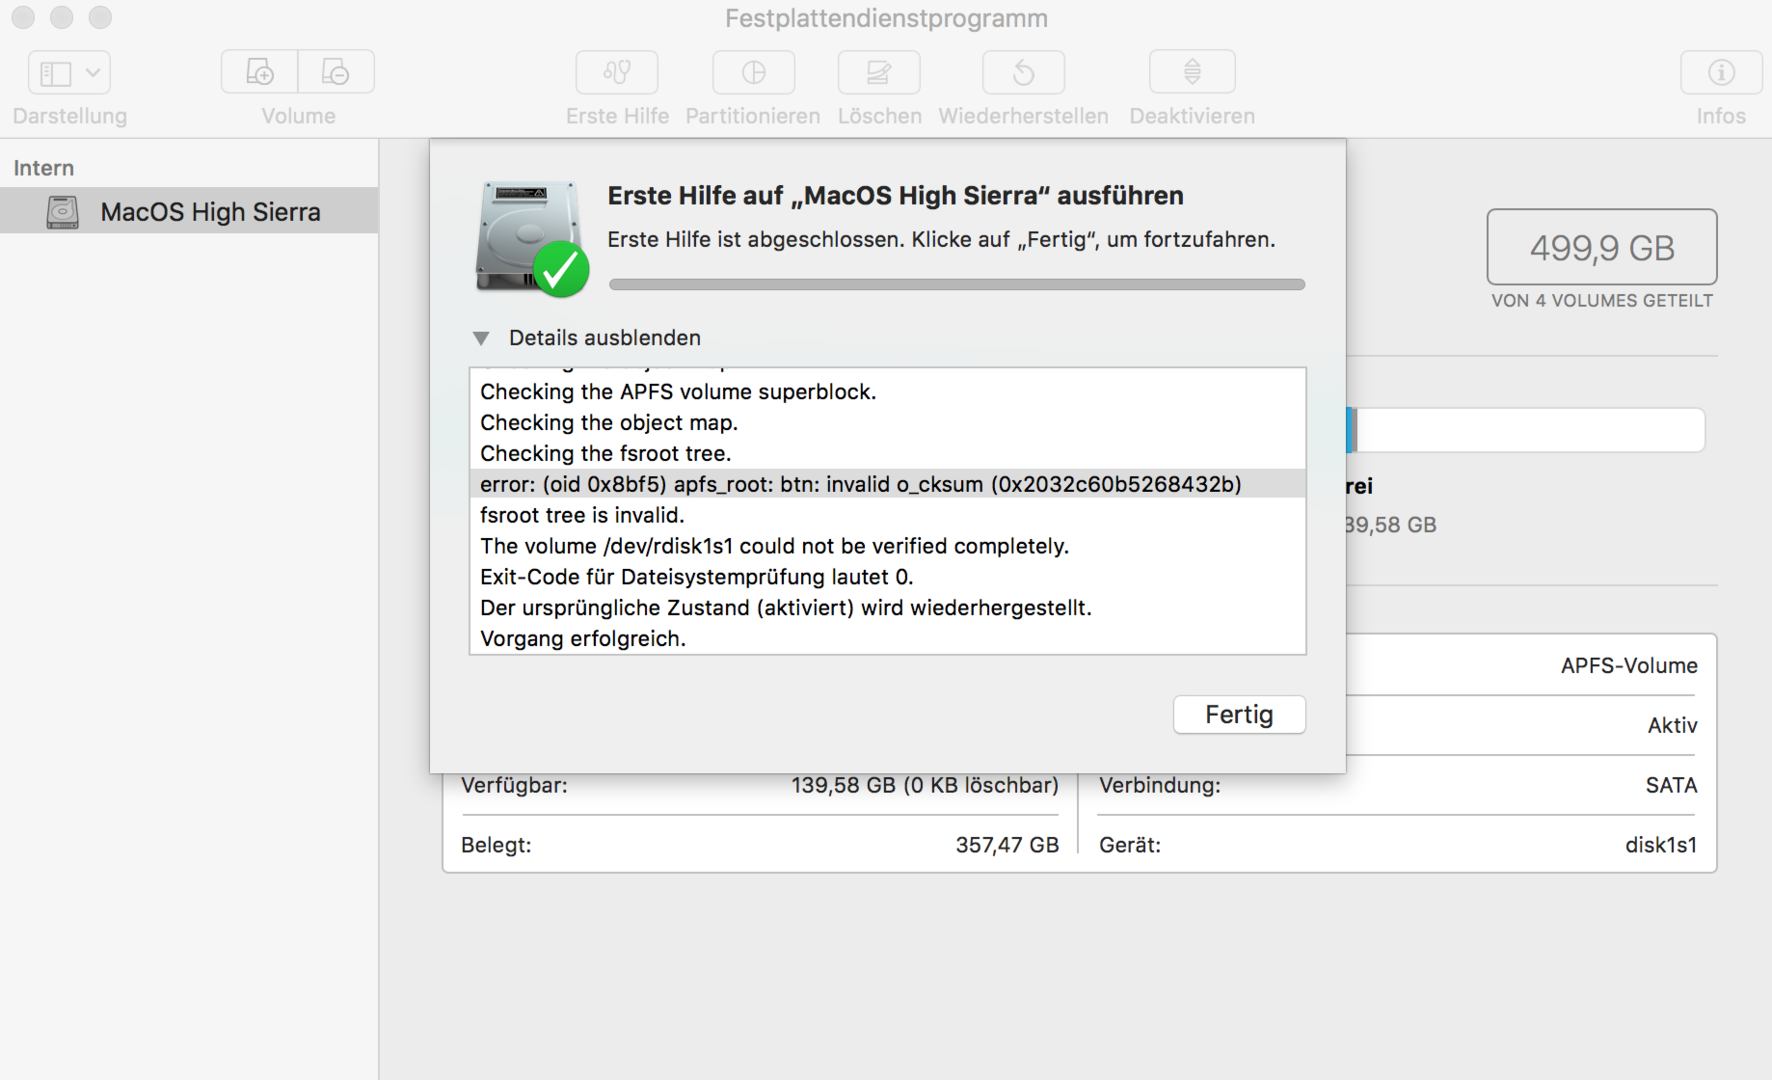The width and height of the screenshot is (1772, 1080).
Task: Click the remove volume icon
Action: click(x=336, y=72)
